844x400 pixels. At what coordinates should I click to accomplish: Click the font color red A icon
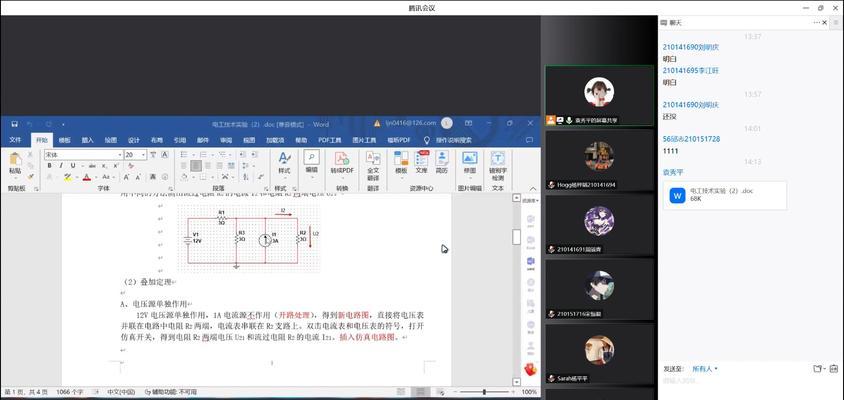click(87, 176)
